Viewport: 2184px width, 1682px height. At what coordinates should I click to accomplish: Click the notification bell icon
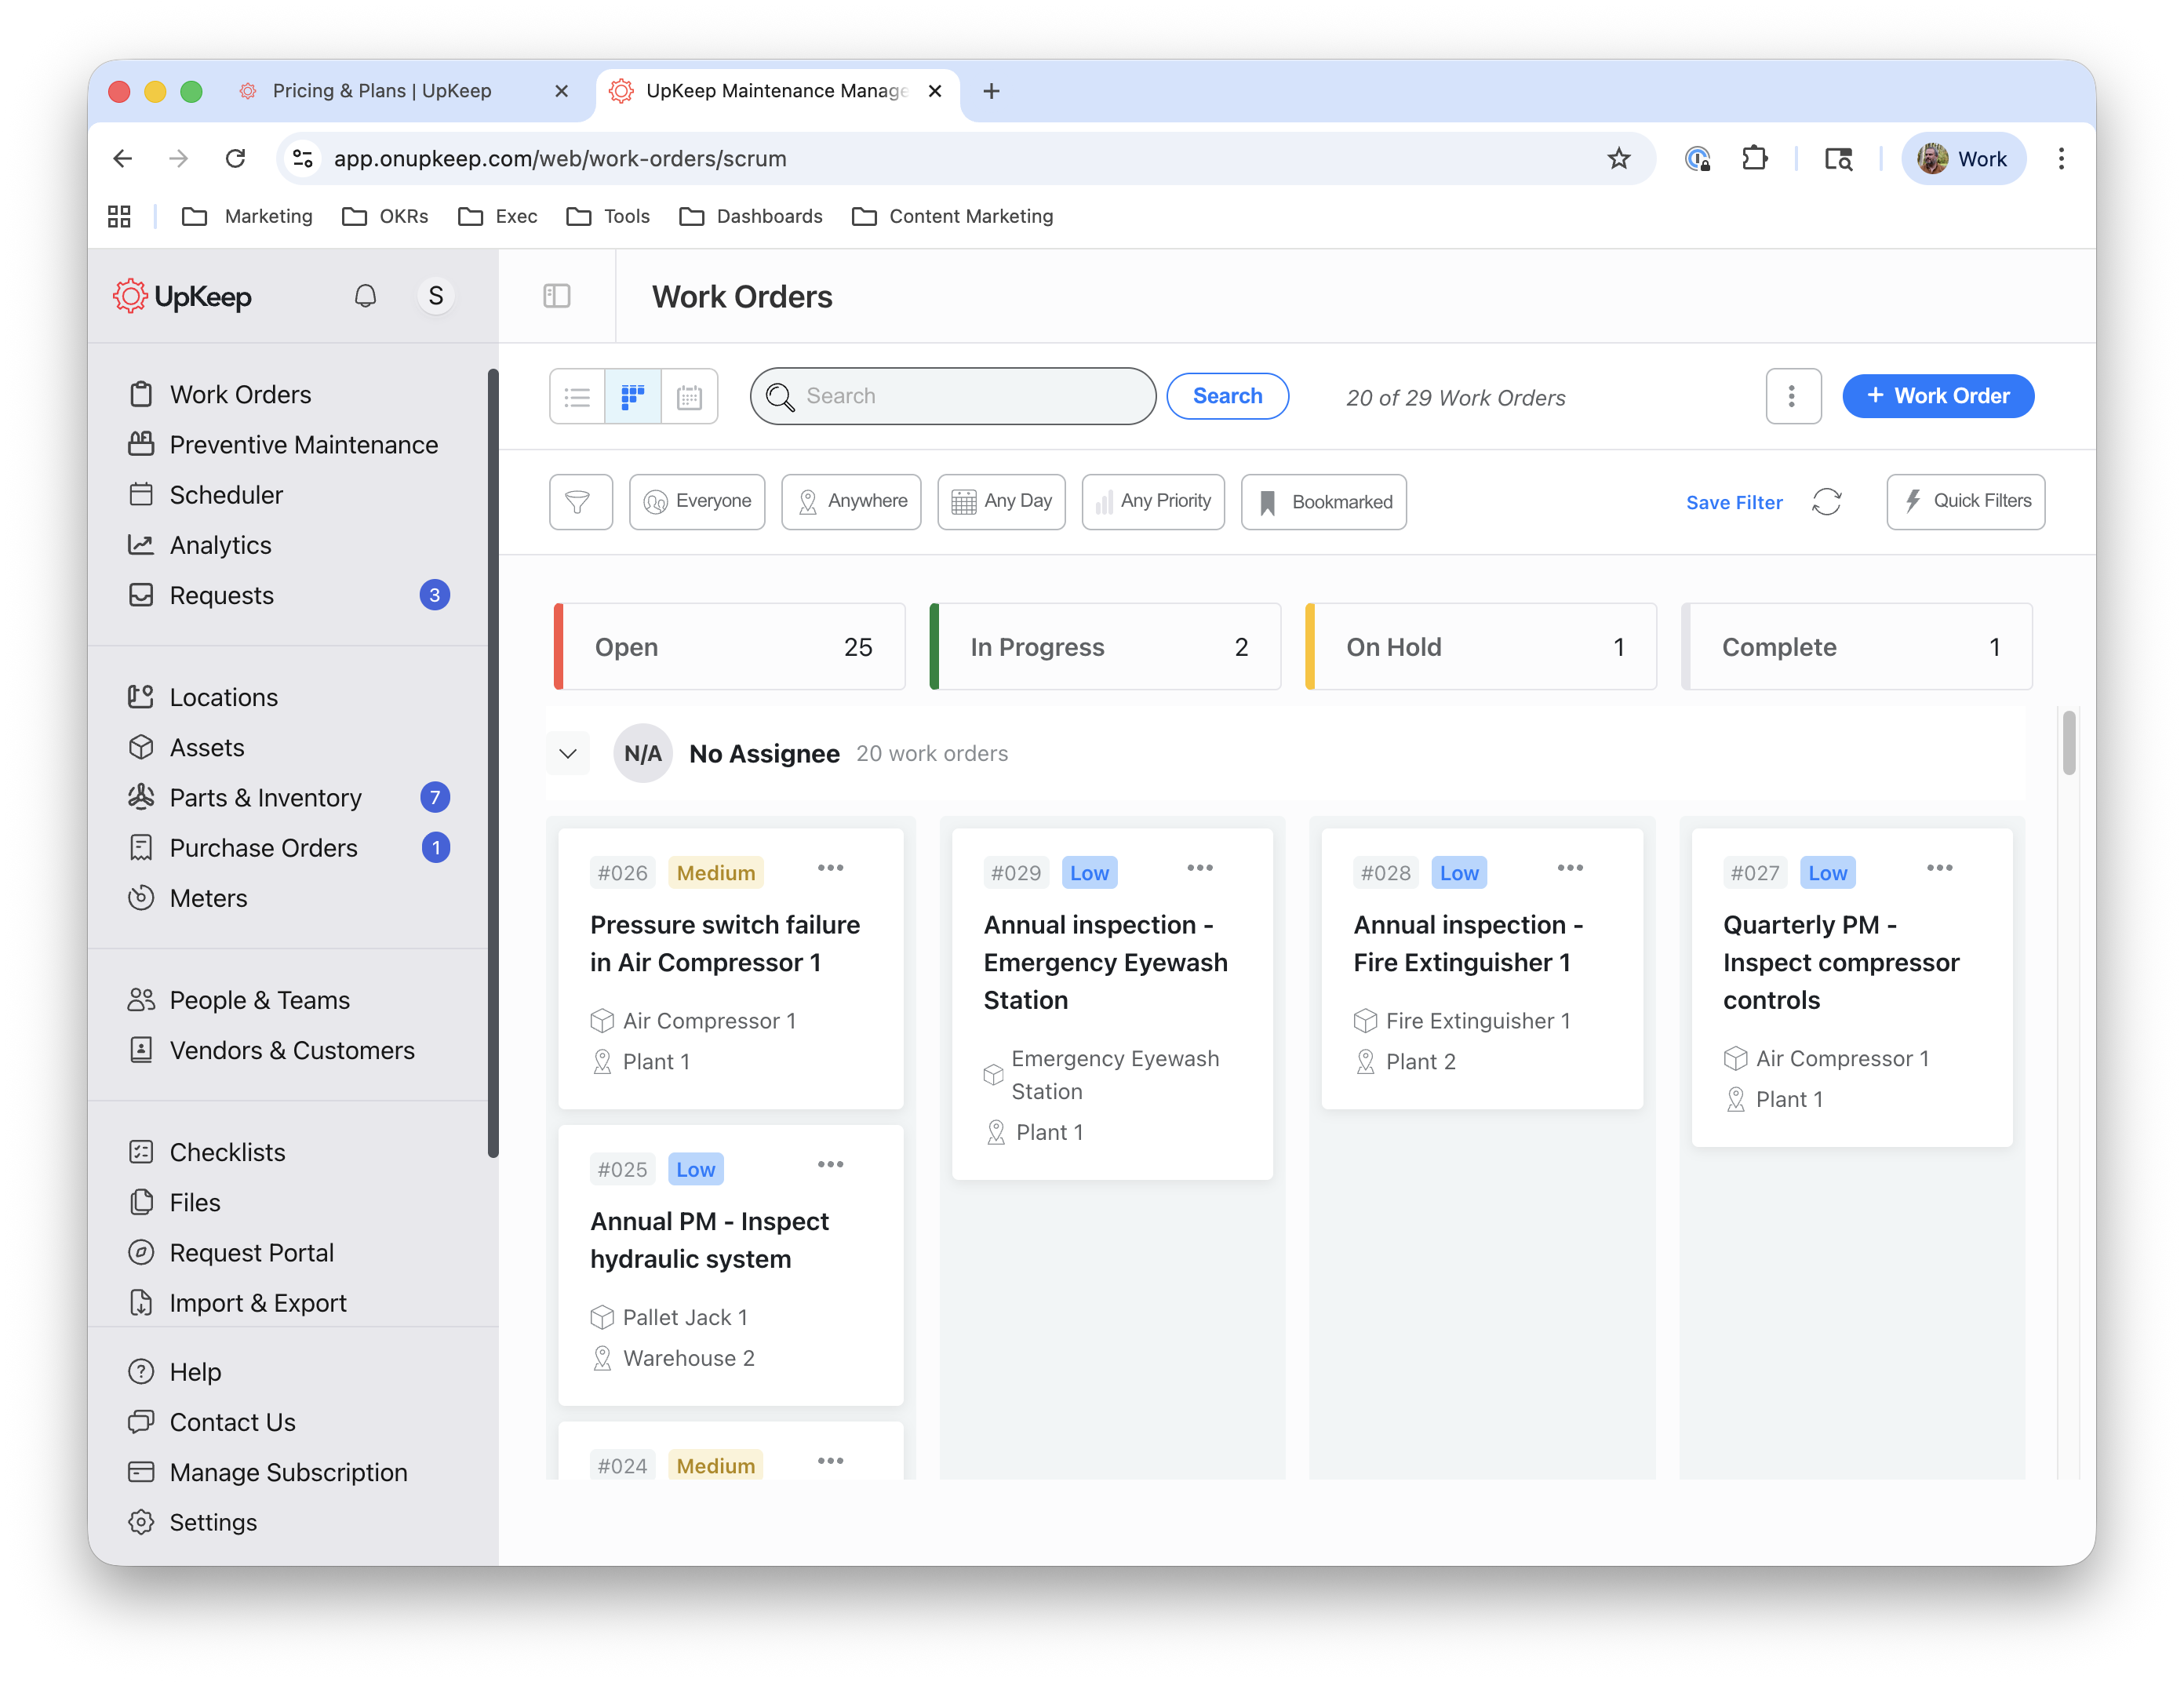(365, 296)
